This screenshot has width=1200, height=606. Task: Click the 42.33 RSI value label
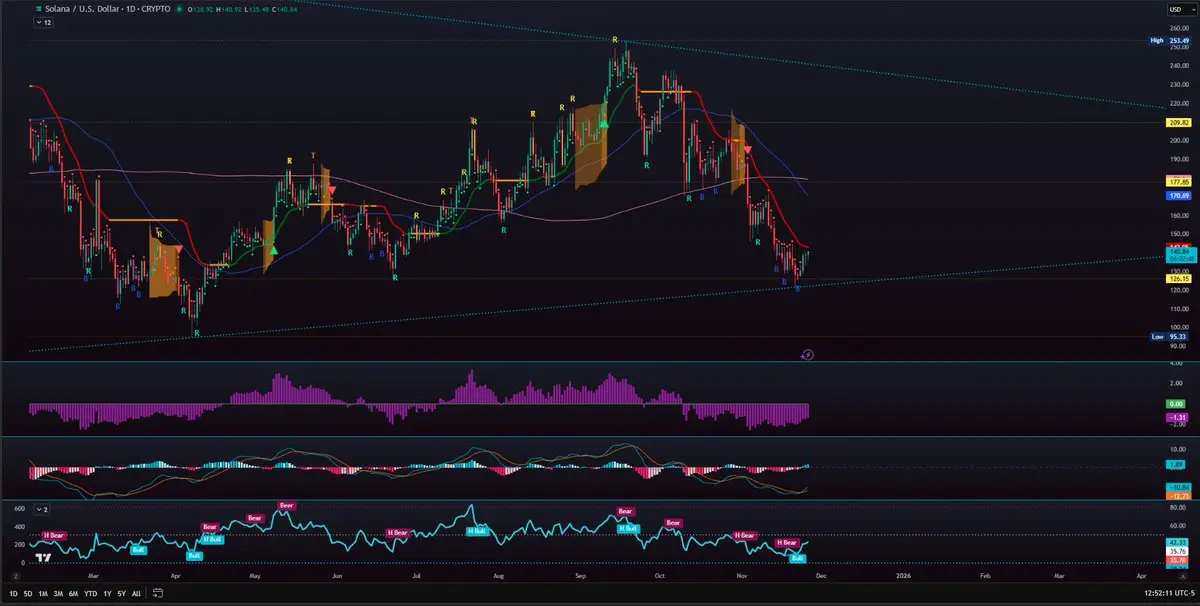[1178, 541]
